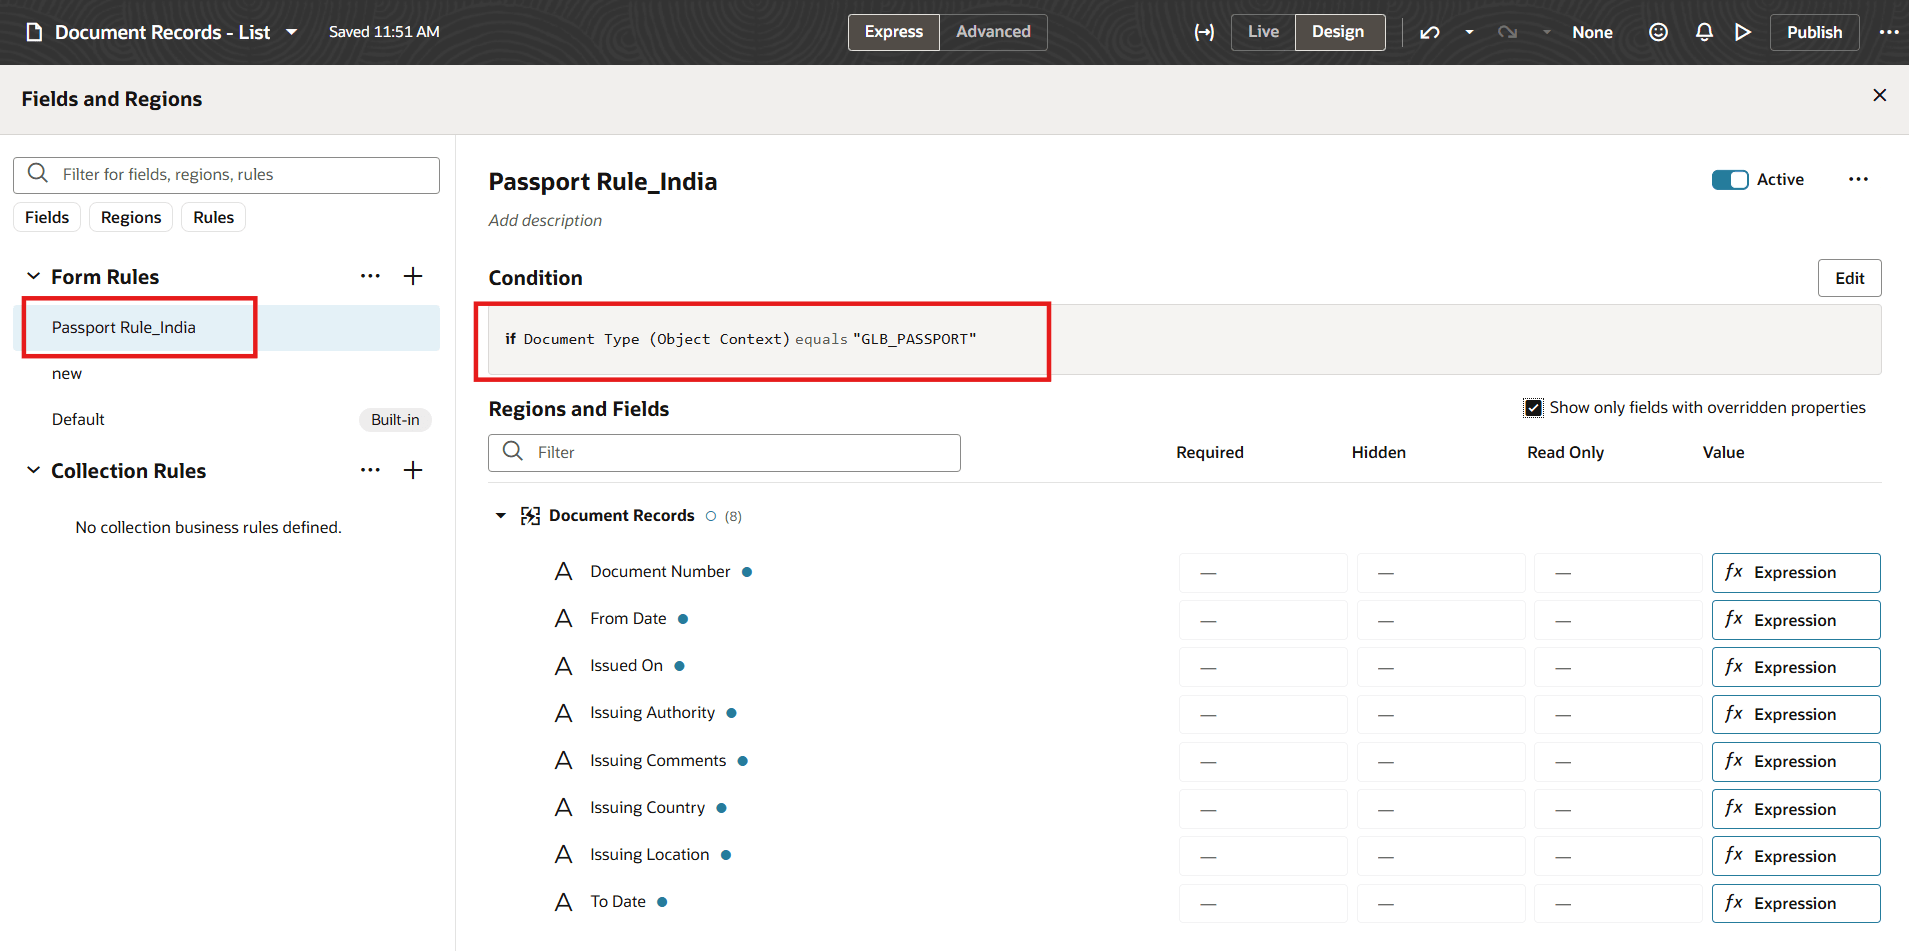Open the redo history dropdown arrow

1546,32
